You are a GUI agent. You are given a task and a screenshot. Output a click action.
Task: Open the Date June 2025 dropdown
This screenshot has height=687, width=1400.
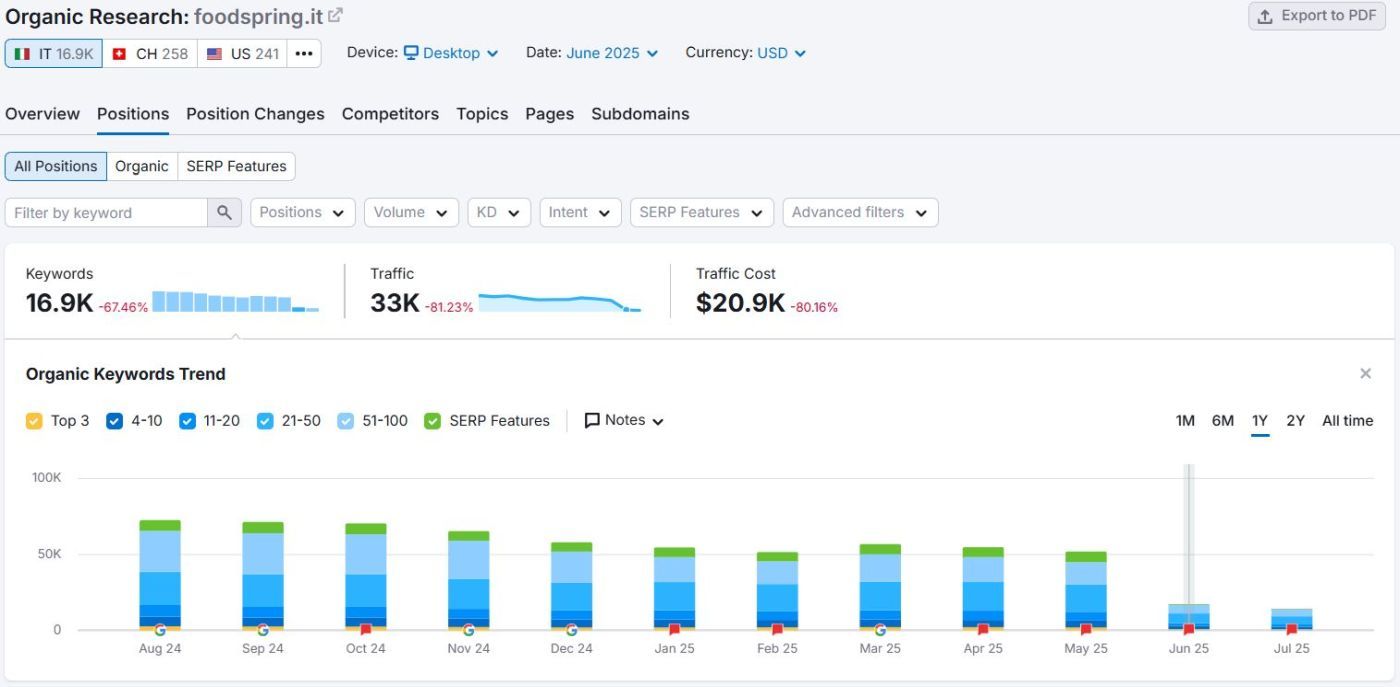(612, 53)
